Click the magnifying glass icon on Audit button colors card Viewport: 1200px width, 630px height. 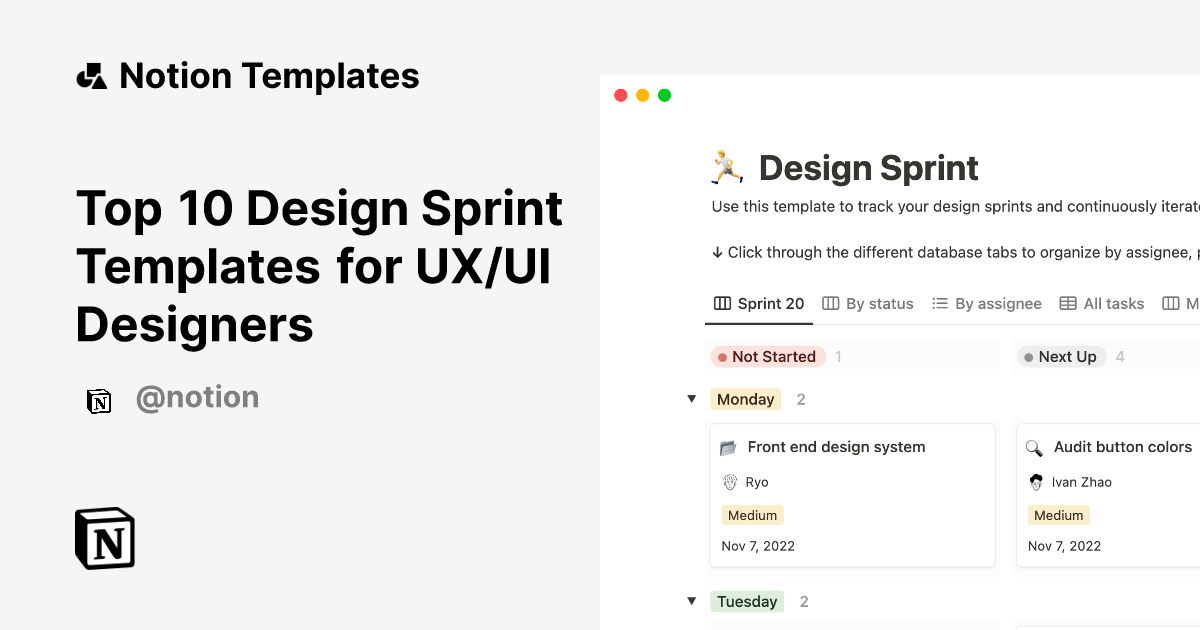1036,447
